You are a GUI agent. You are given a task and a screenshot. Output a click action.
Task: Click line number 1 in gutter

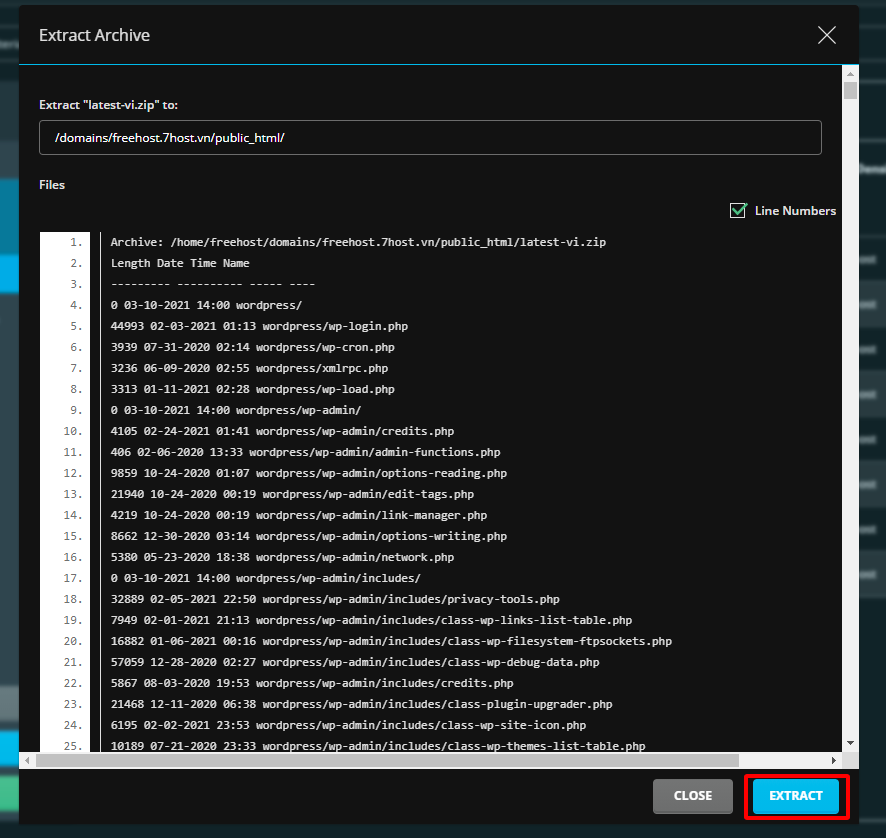pyautogui.click(x=76, y=242)
